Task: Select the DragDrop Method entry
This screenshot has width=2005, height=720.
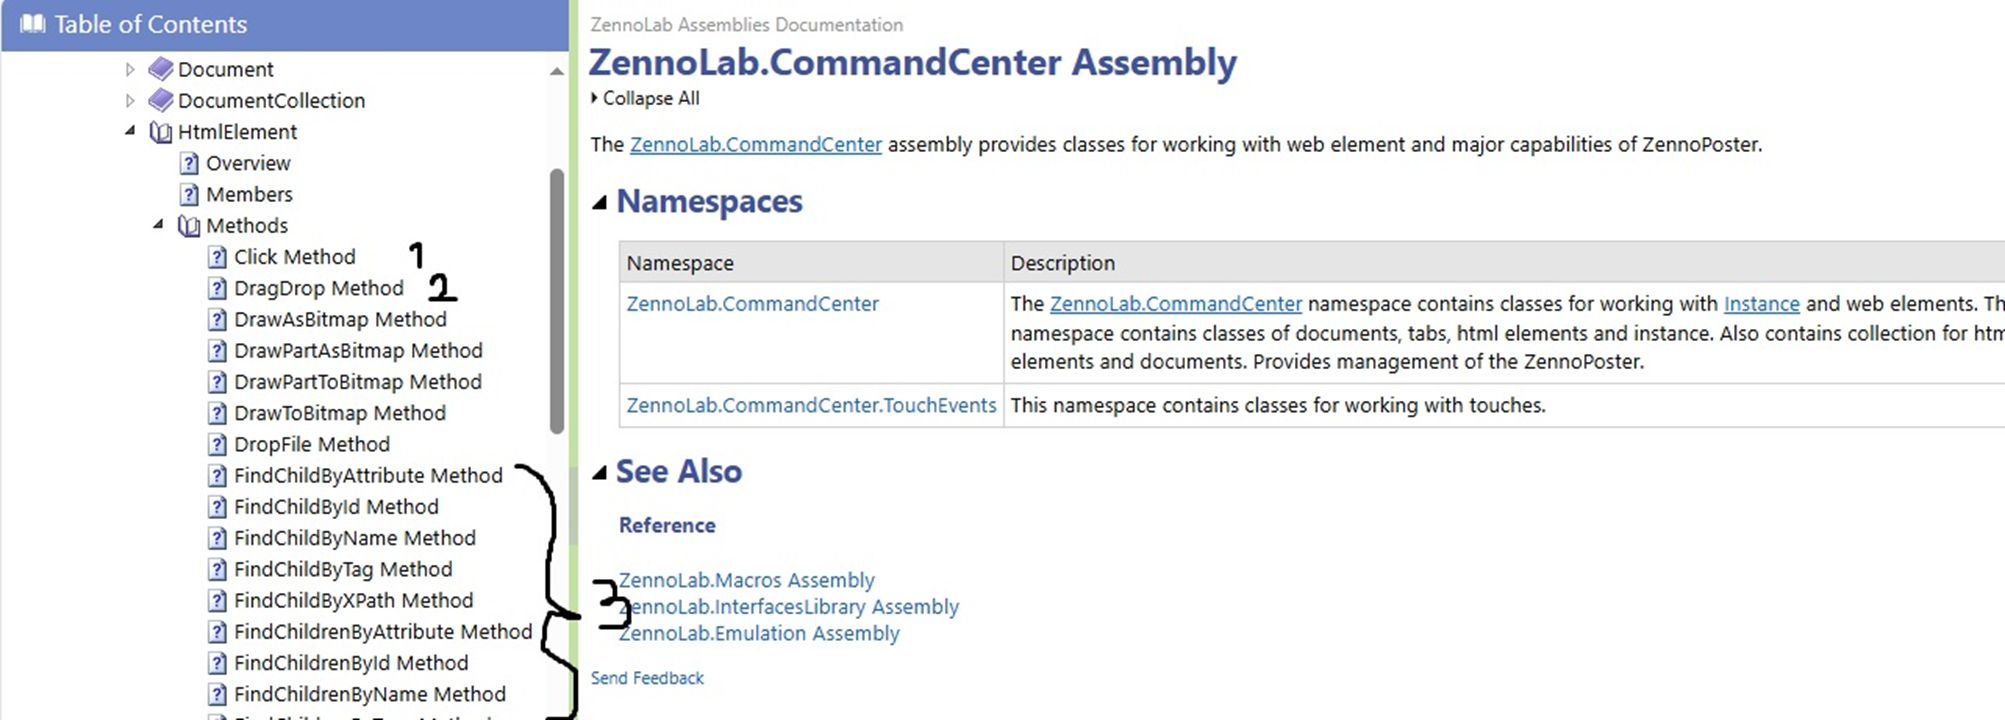Action: click(318, 288)
